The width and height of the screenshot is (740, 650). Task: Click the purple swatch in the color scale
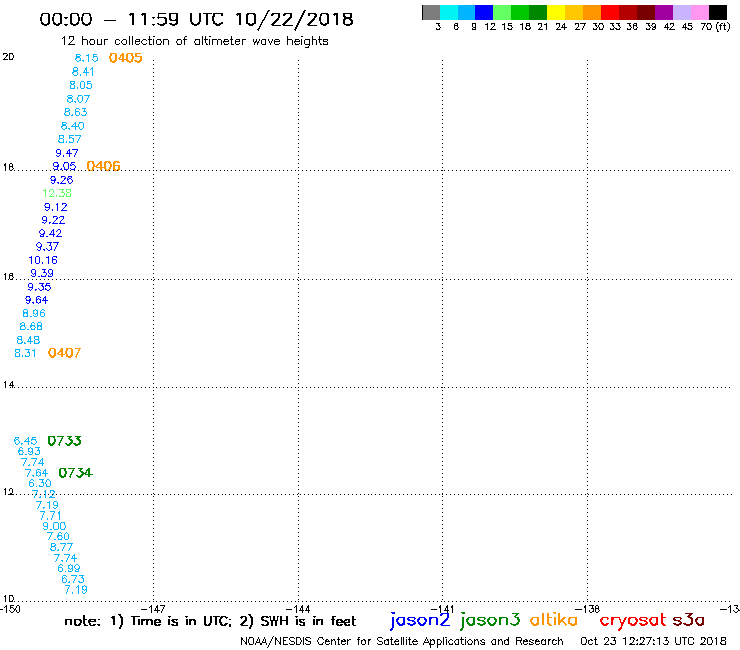click(664, 12)
